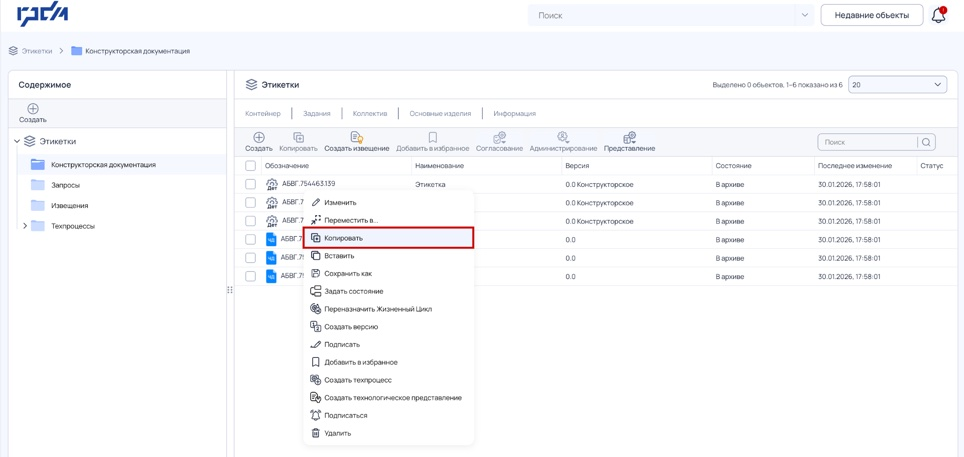
Task: Click the Добавить в избранное toolbar icon
Action: [x=433, y=138]
